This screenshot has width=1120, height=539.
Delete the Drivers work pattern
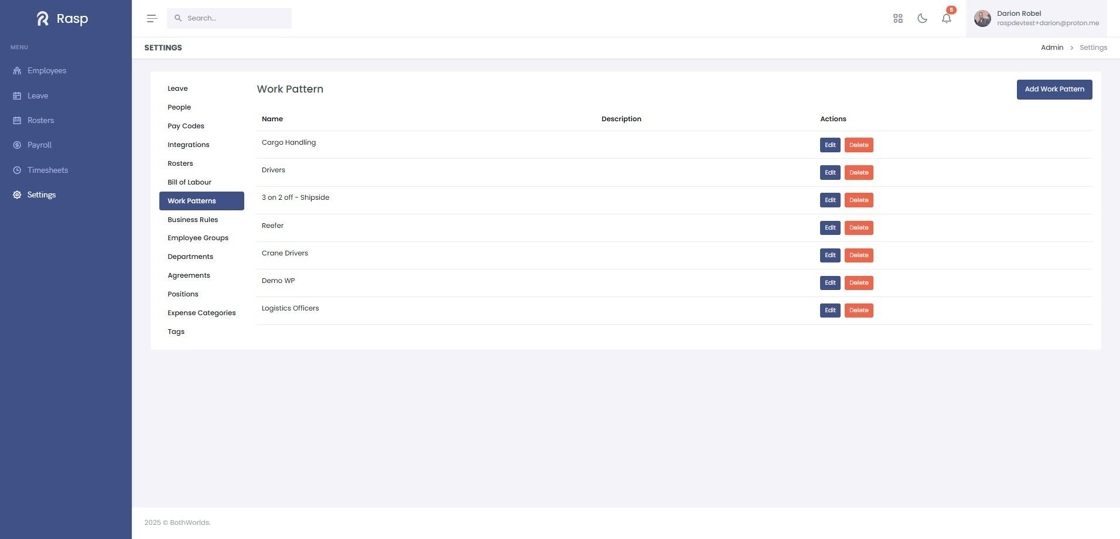pyautogui.click(x=859, y=173)
